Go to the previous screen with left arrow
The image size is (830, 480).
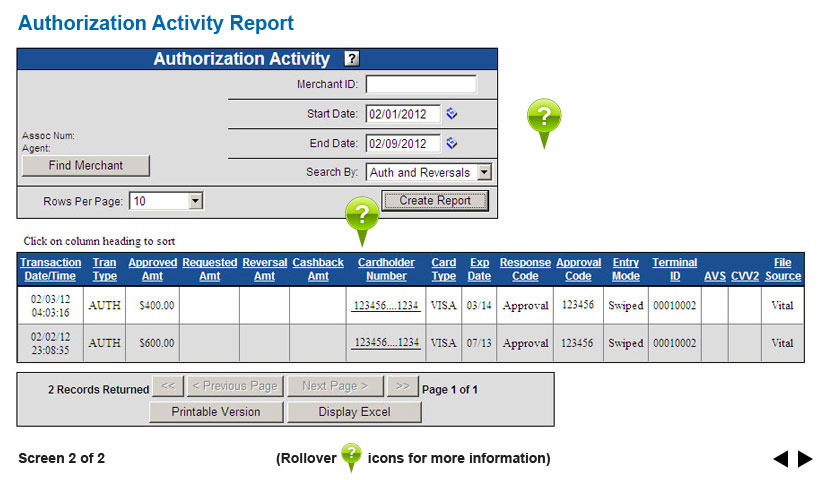click(781, 459)
